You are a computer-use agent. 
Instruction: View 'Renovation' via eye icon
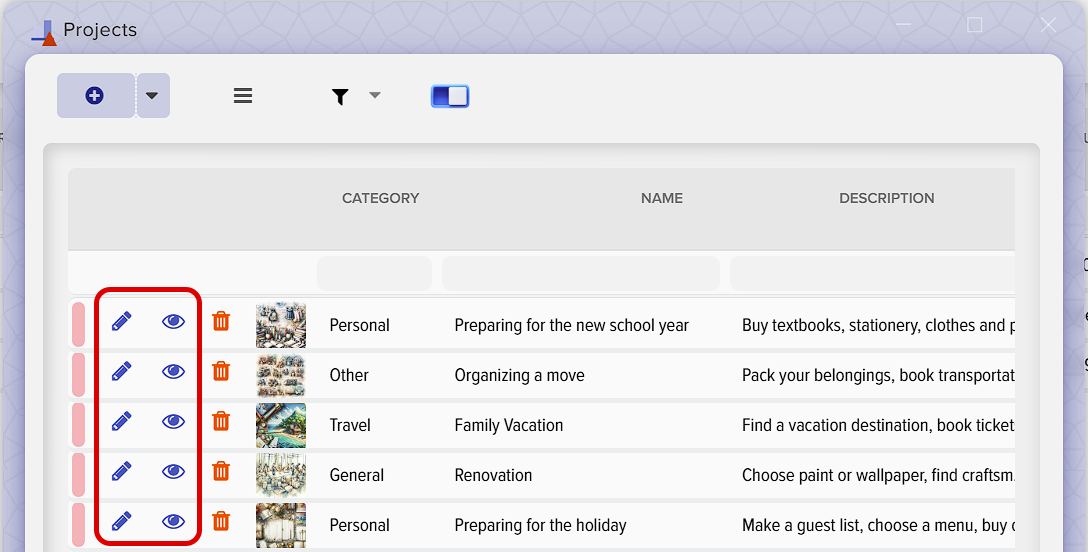click(173, 472)
